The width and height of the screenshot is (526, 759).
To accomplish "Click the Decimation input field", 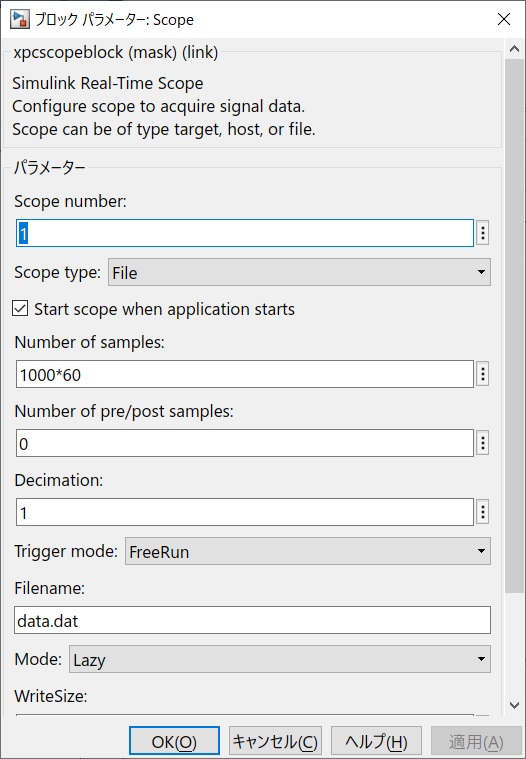I will point(245,512).
